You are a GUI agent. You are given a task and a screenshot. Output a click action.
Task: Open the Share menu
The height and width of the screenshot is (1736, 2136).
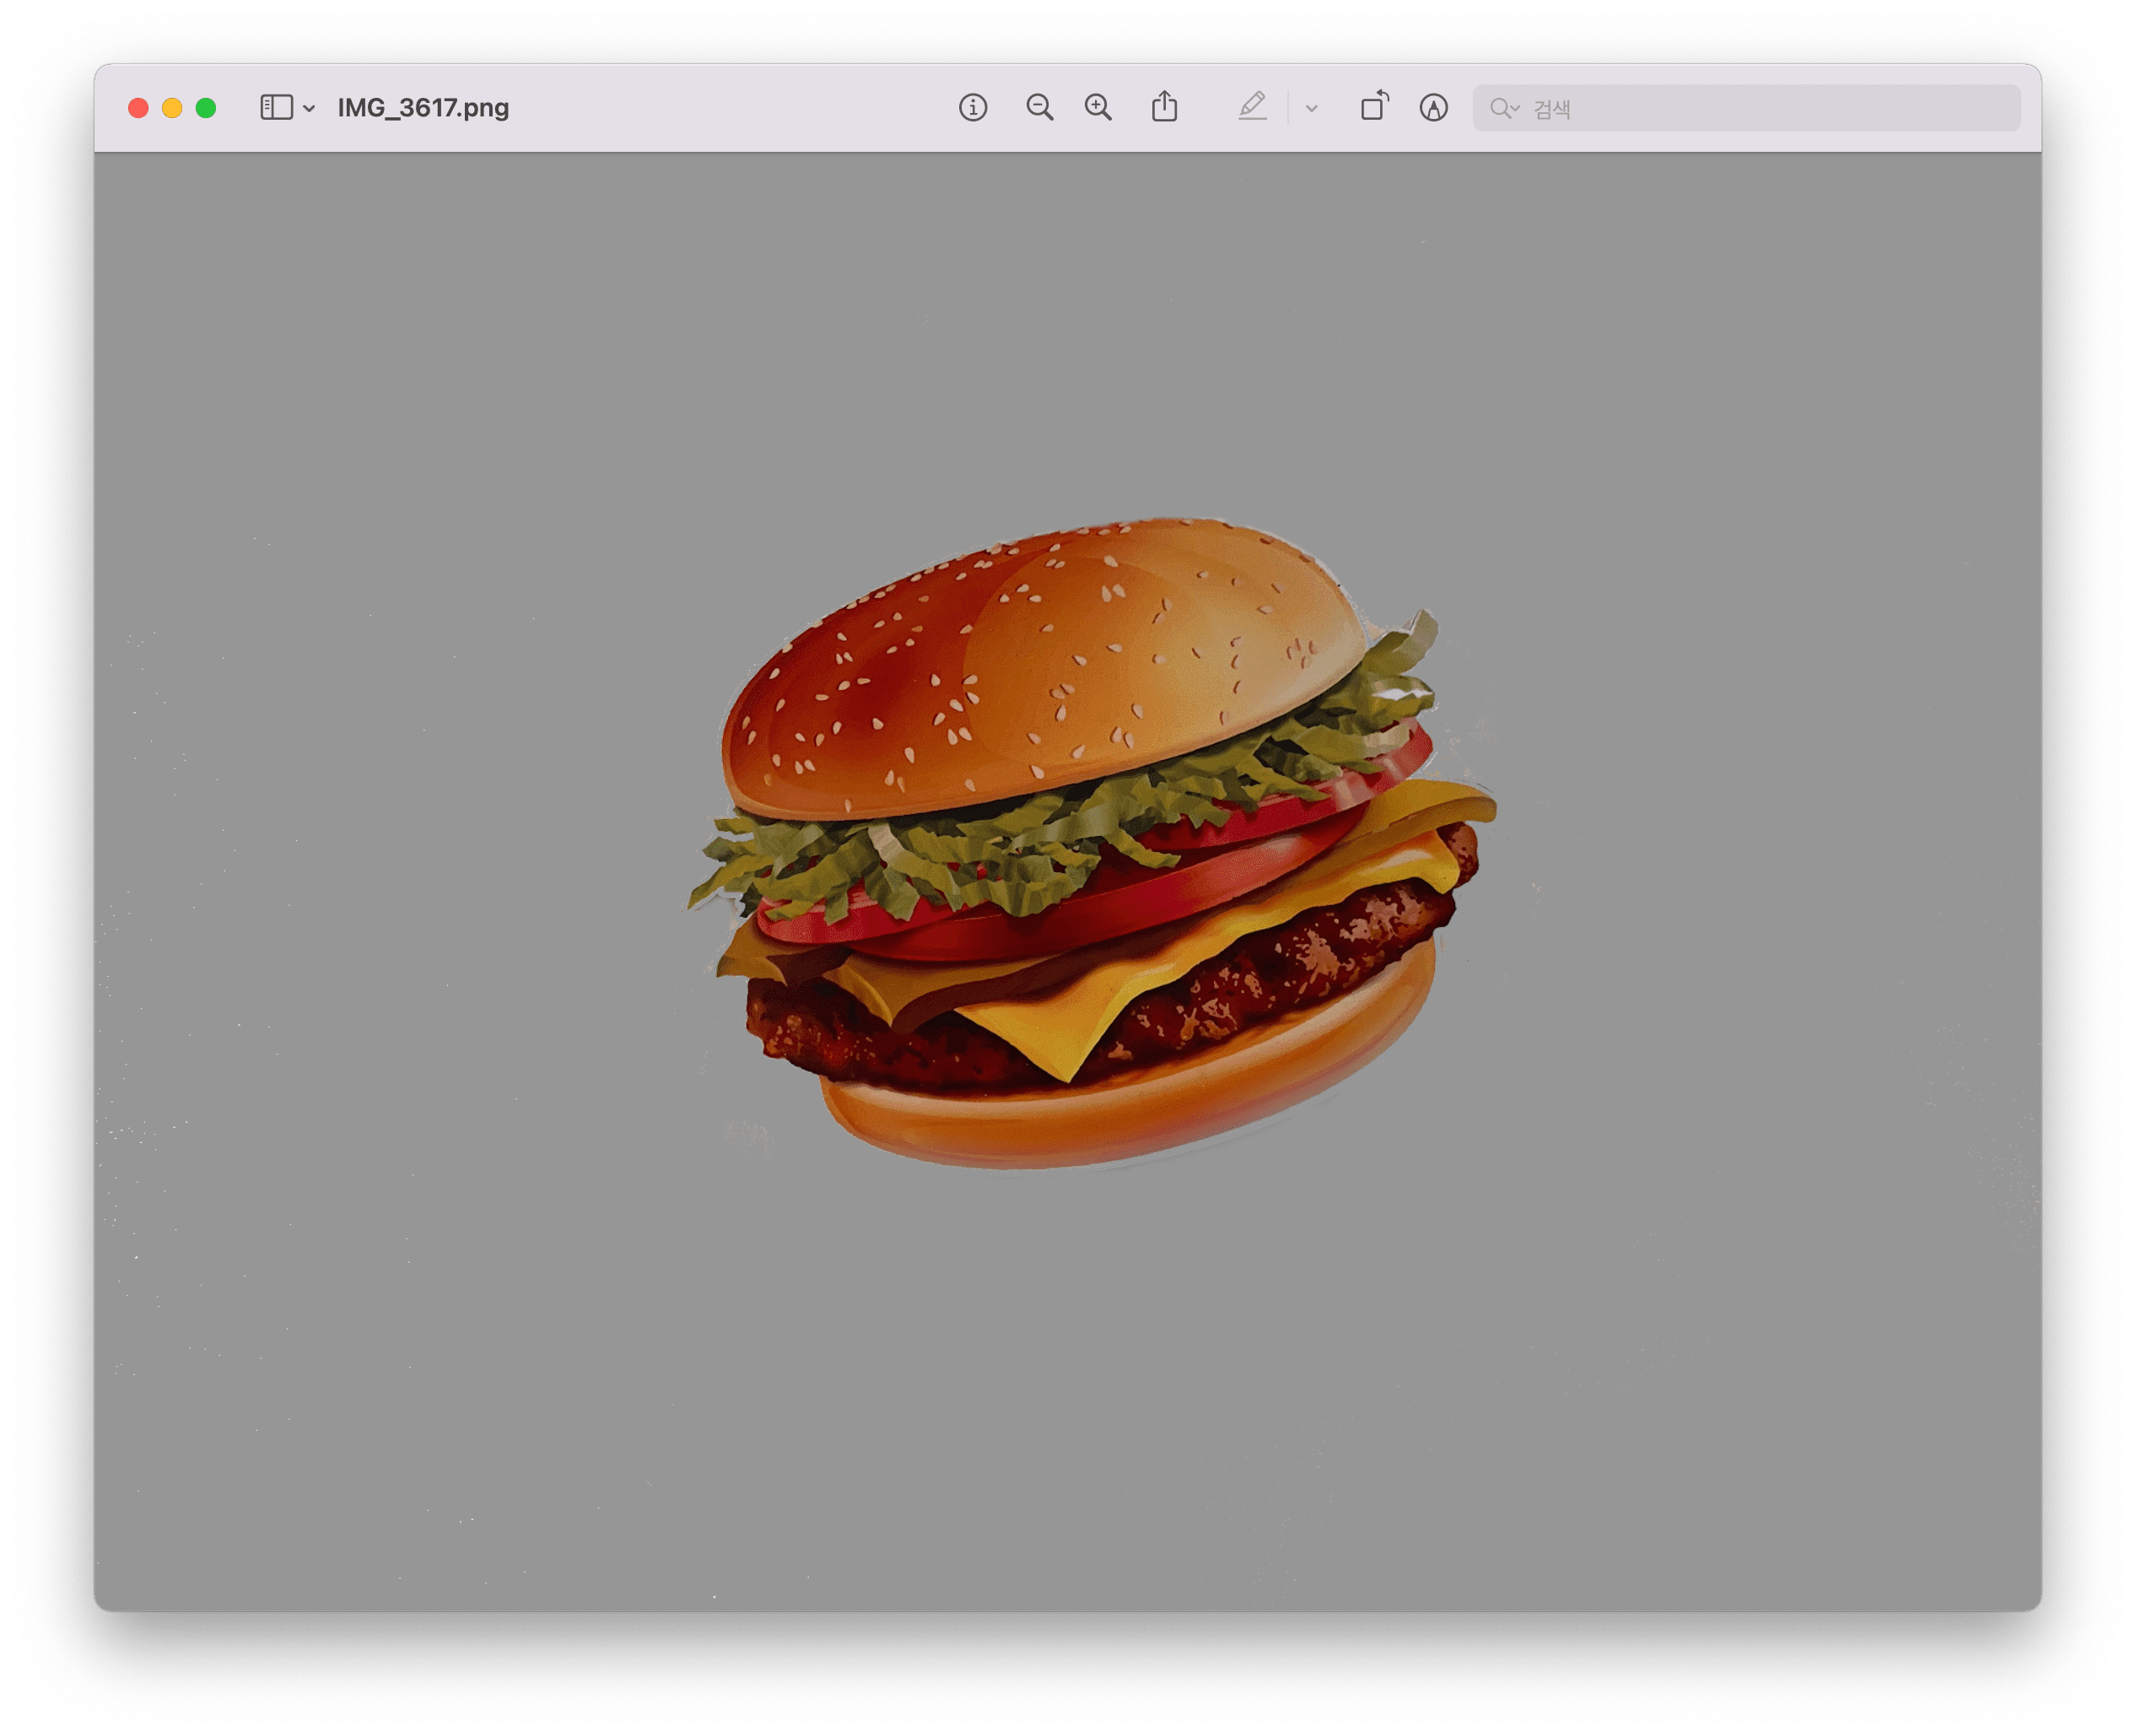coord(1164,107)
